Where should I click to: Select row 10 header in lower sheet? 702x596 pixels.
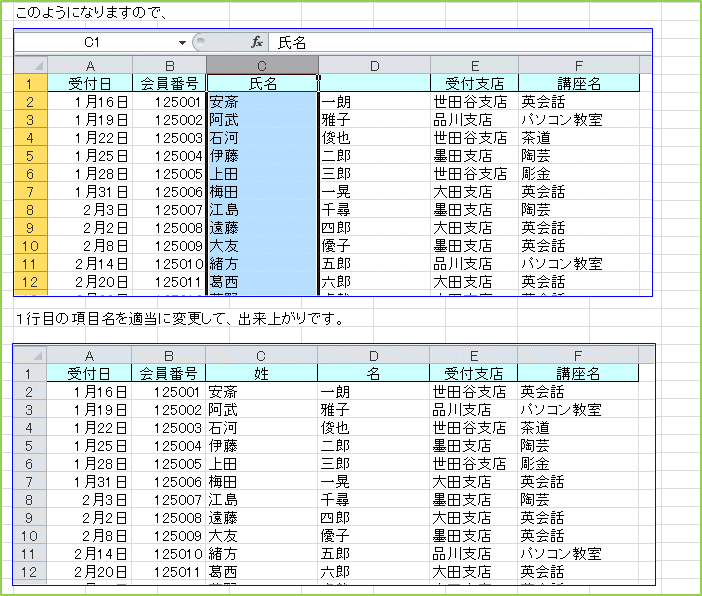30,536
